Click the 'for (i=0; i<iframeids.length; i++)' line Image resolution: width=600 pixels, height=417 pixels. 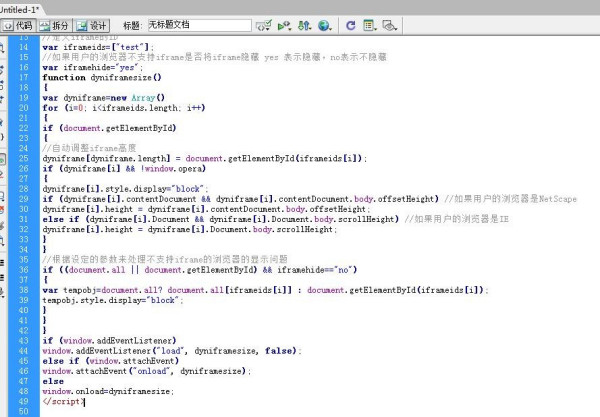[124, 108]
